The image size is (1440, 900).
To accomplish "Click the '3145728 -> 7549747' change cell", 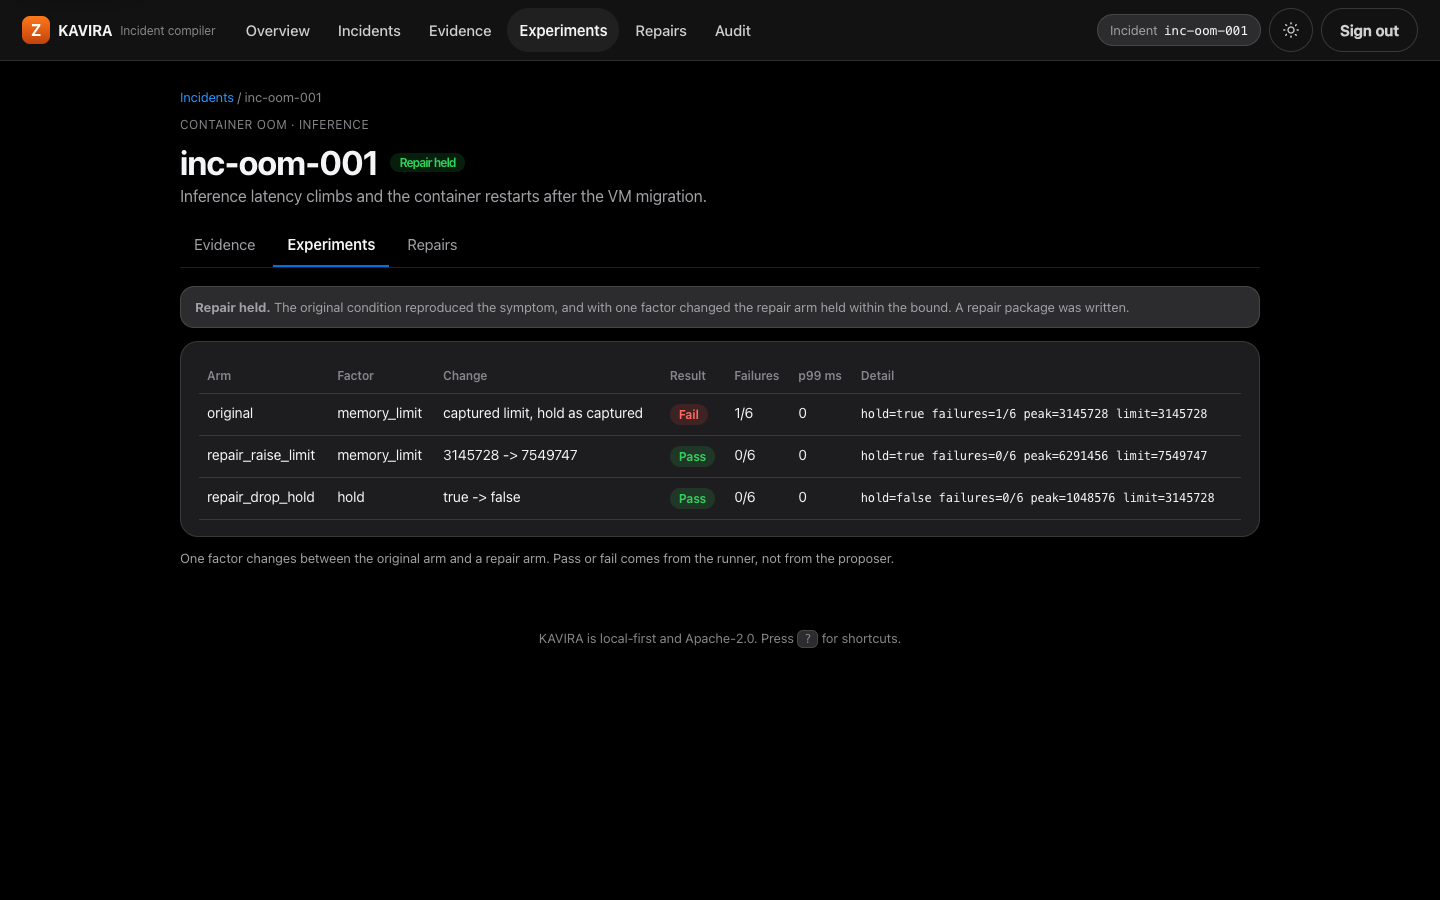I will coord(510,455).
